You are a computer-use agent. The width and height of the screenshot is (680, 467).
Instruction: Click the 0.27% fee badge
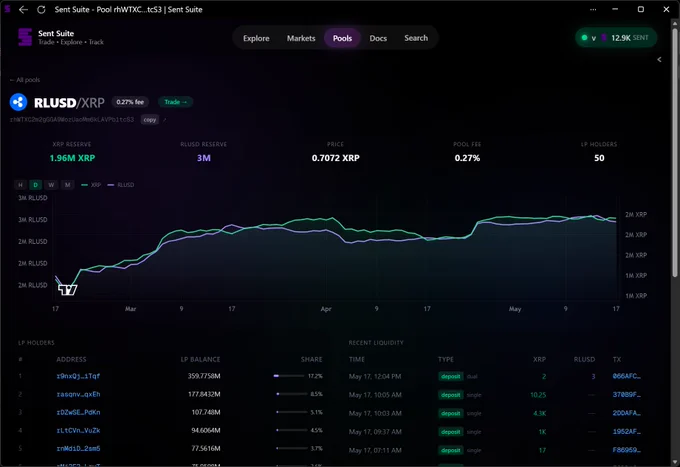(x=130, y=102)
